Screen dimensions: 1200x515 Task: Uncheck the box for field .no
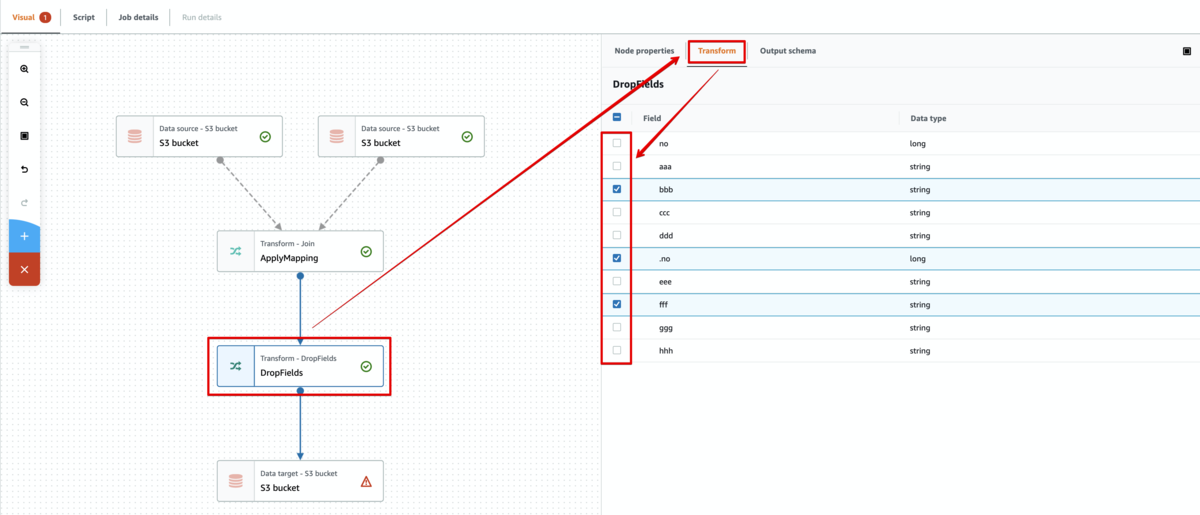point(617,258)
